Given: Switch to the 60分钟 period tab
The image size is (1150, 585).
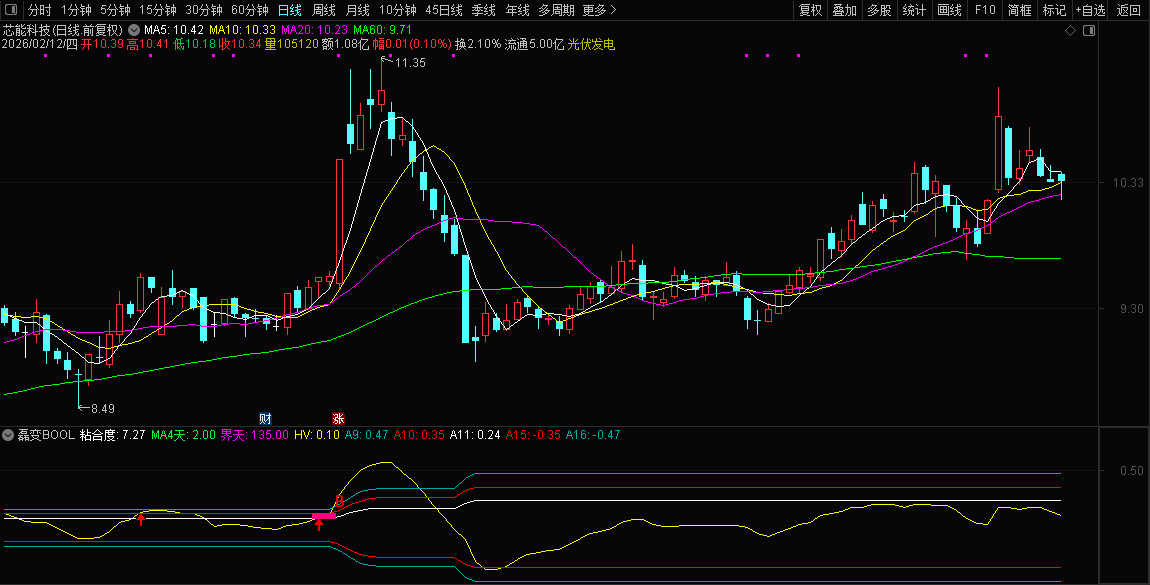Looking at the screenshot, I should [249, 11].
